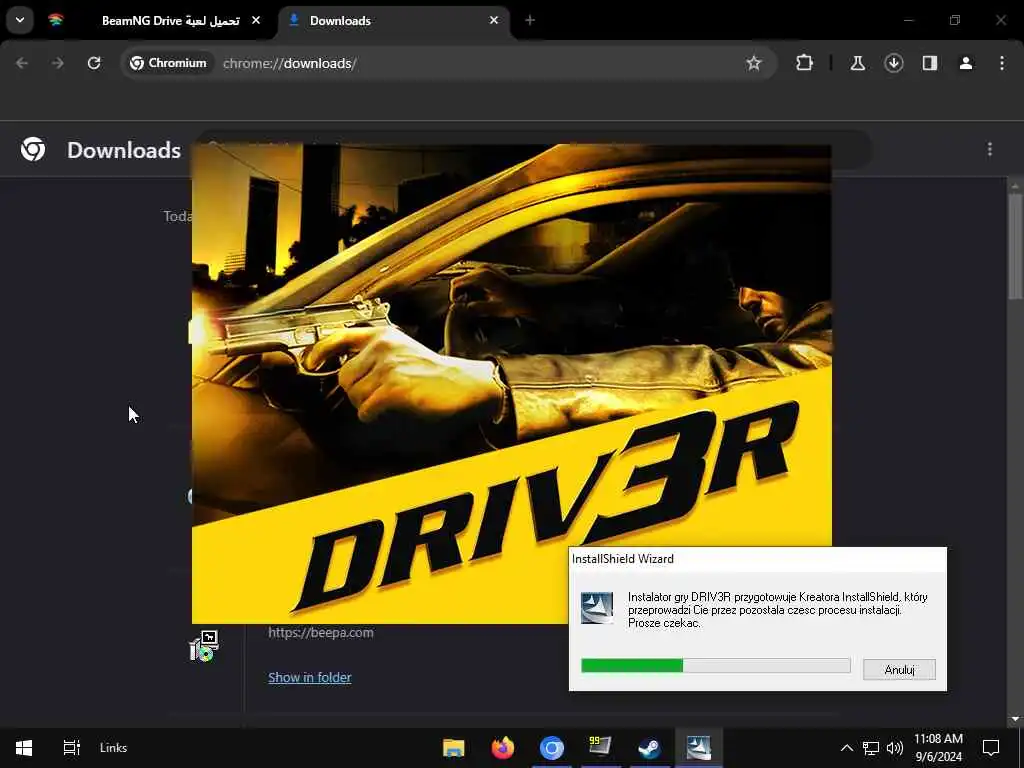Toggle the side panel
This screenshot has width=1024, height=768.
[929, 63]
